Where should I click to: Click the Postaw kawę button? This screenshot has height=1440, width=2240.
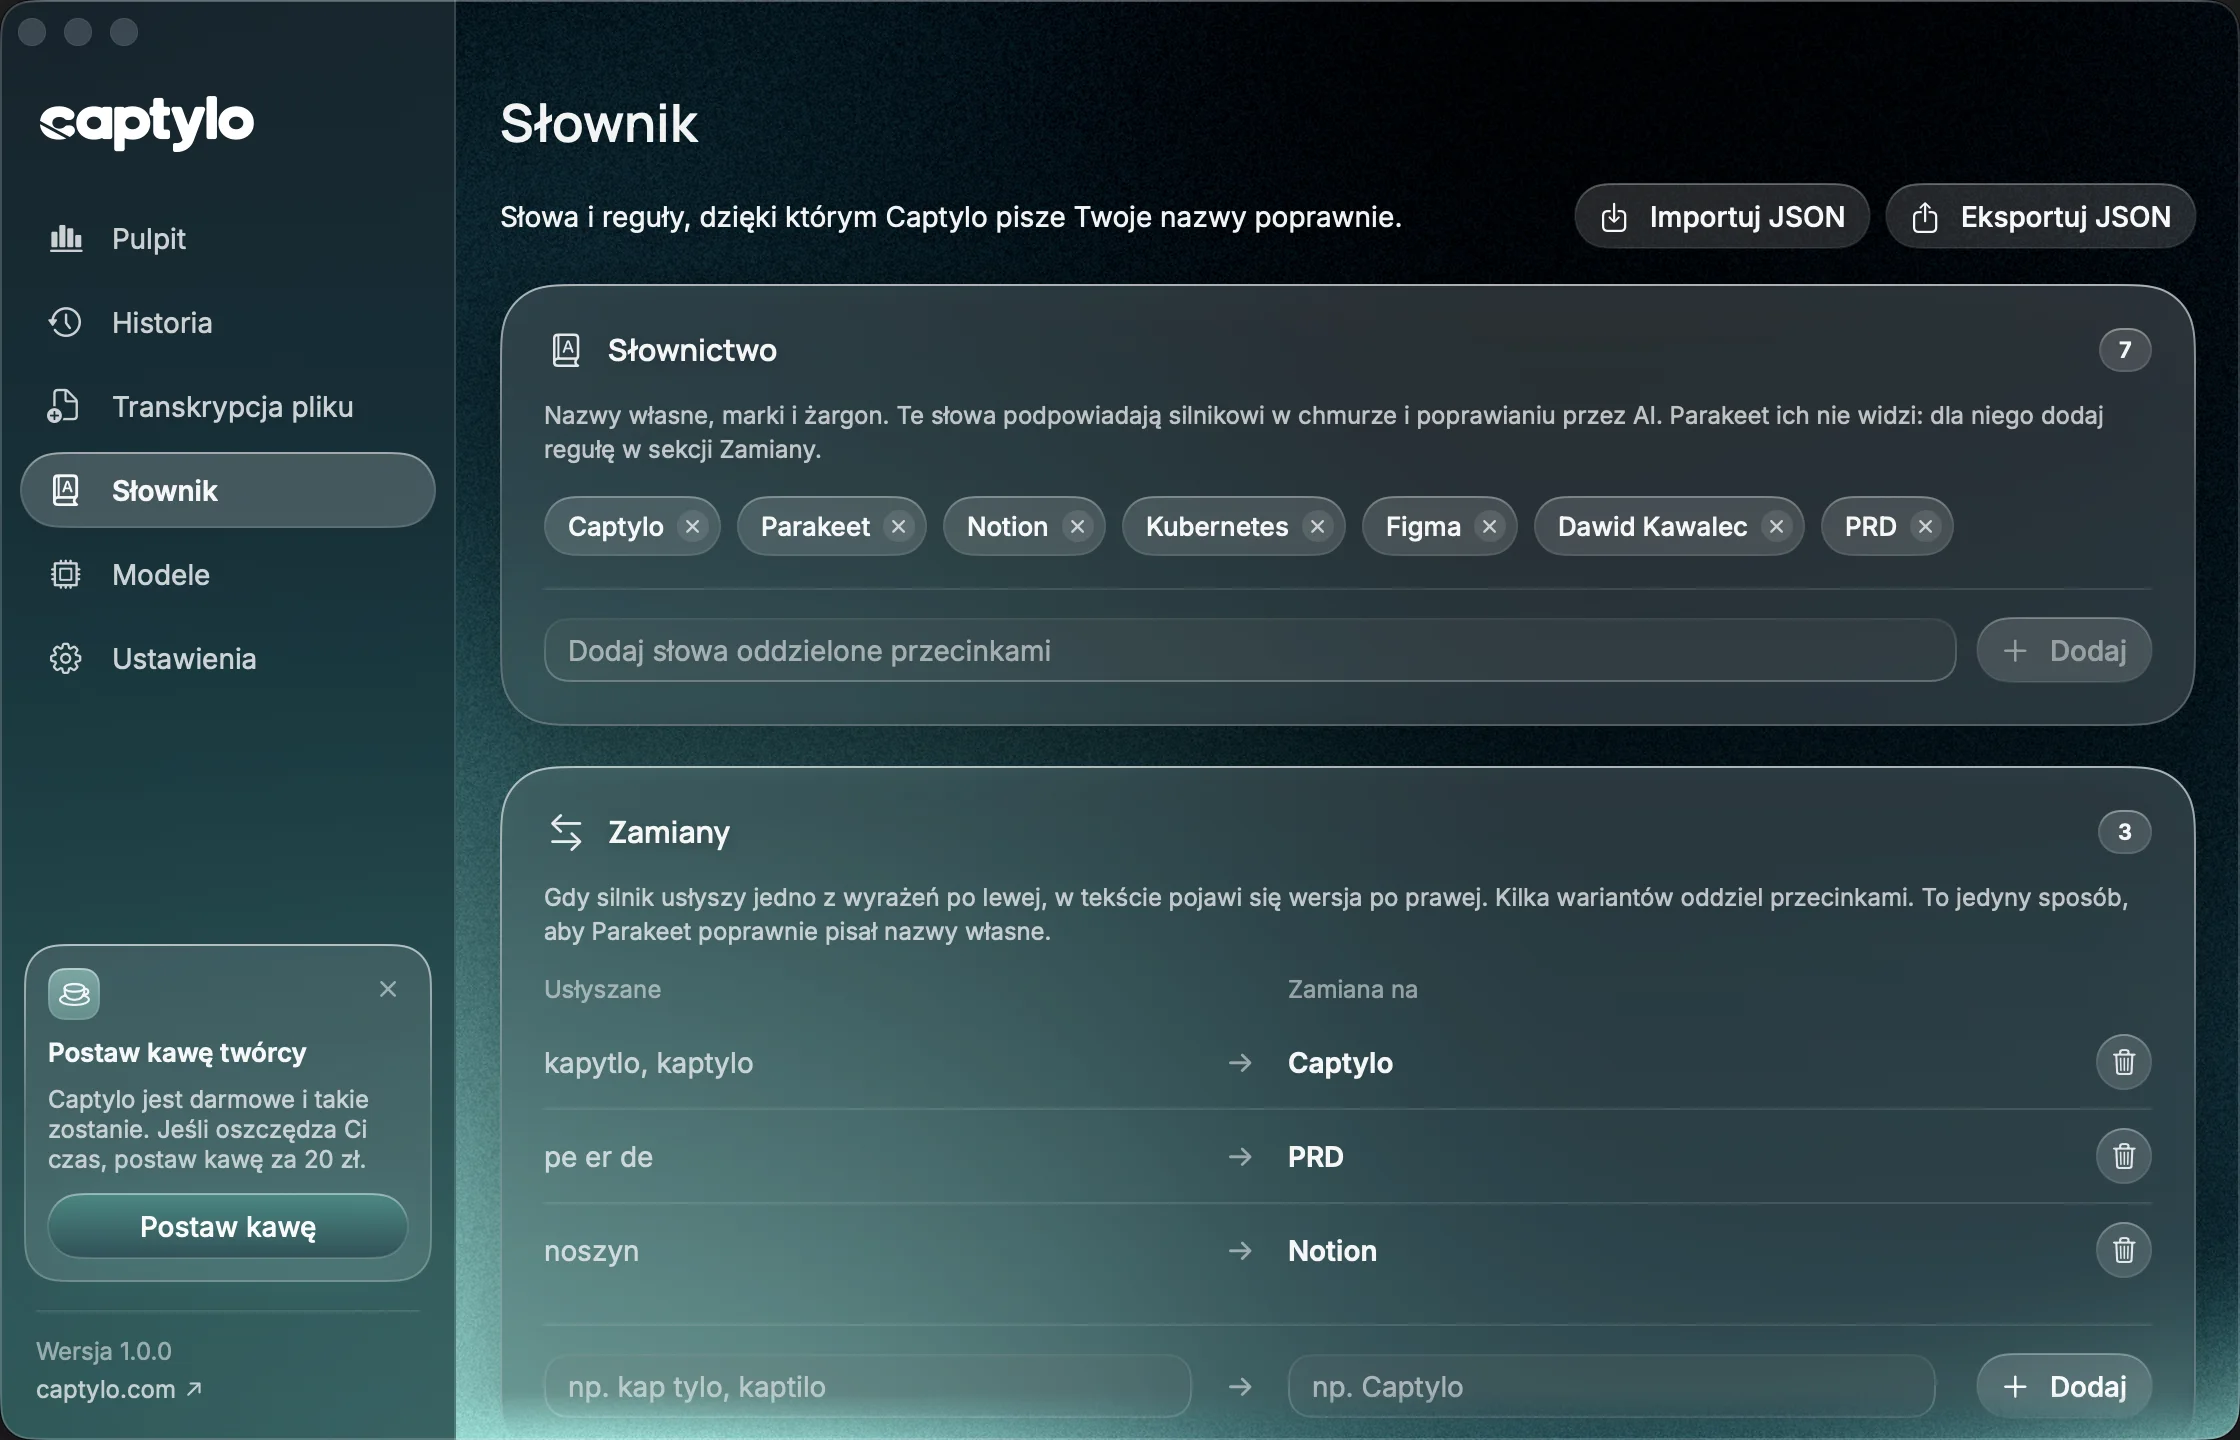228,1227
